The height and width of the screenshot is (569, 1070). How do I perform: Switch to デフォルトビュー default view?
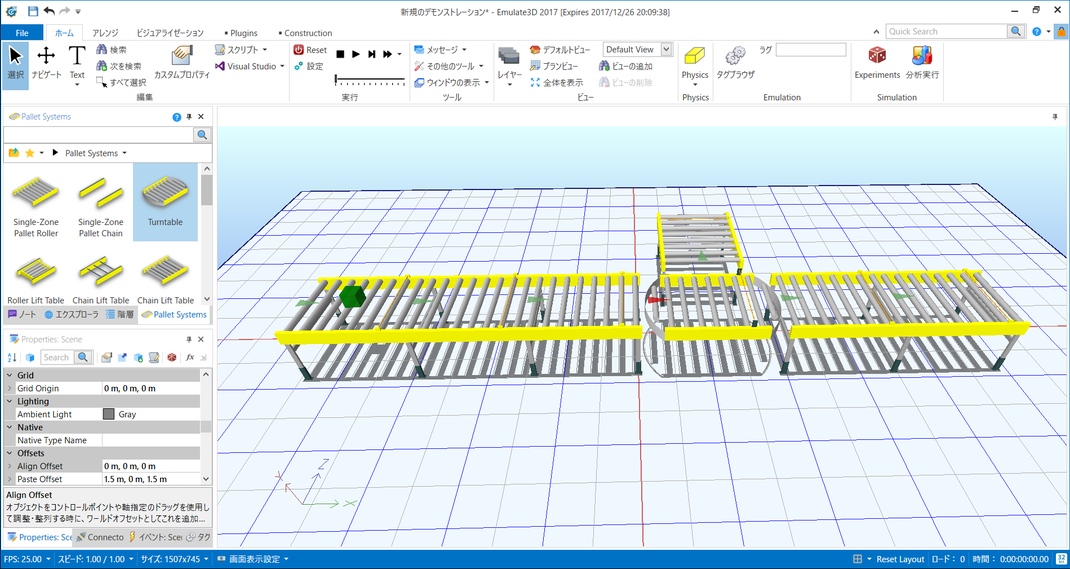[x=560, y=50]
